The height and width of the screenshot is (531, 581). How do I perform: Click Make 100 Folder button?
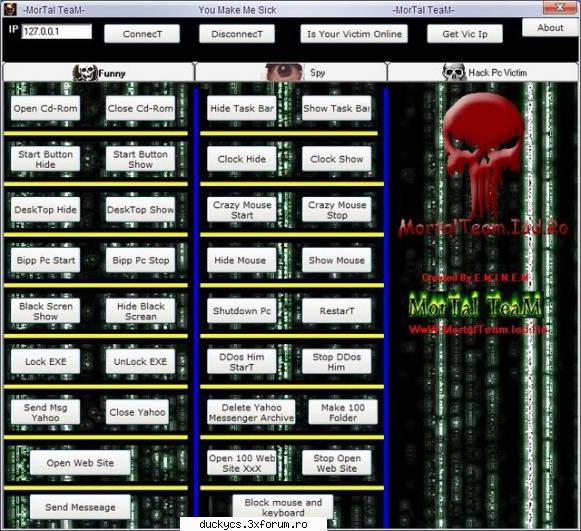pos(343,412)
